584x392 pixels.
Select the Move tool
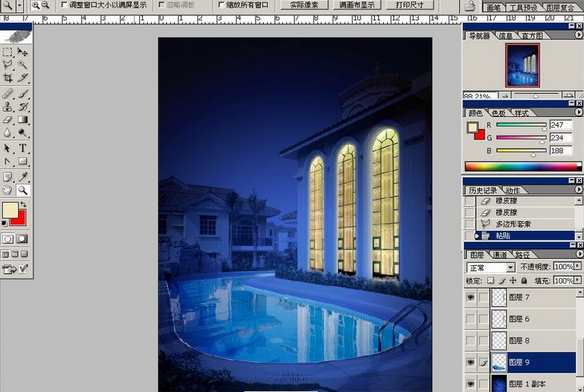[23, 52]
